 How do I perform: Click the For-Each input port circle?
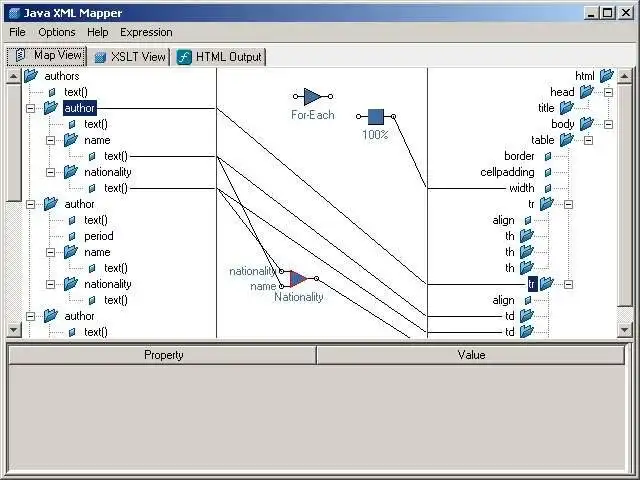pos(296,97)
